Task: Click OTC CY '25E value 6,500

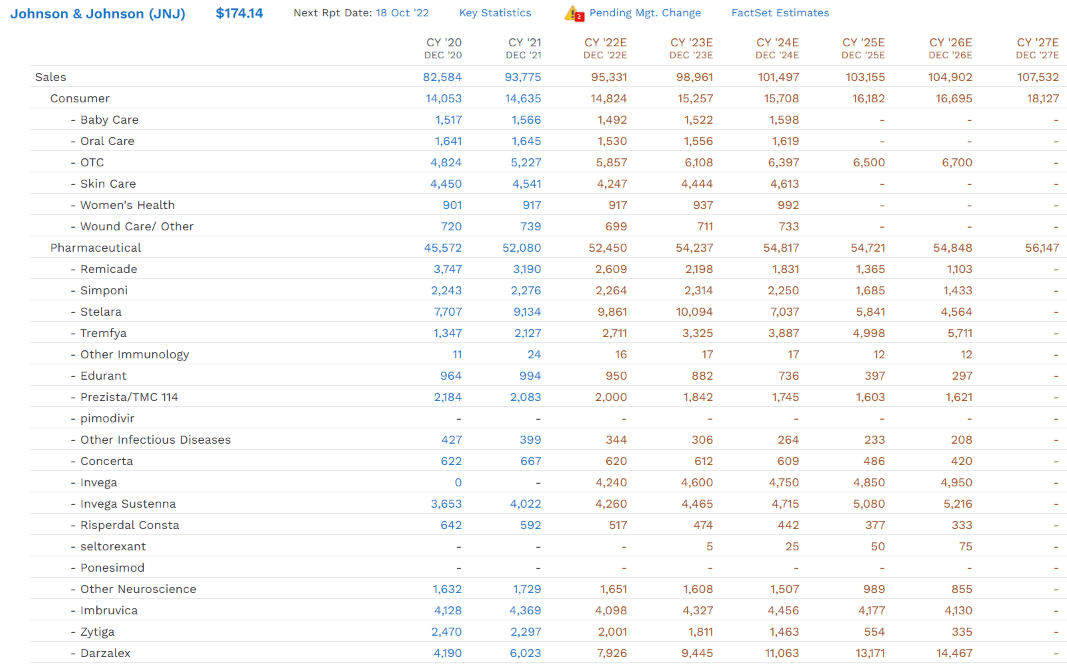Action: point(869,163)
